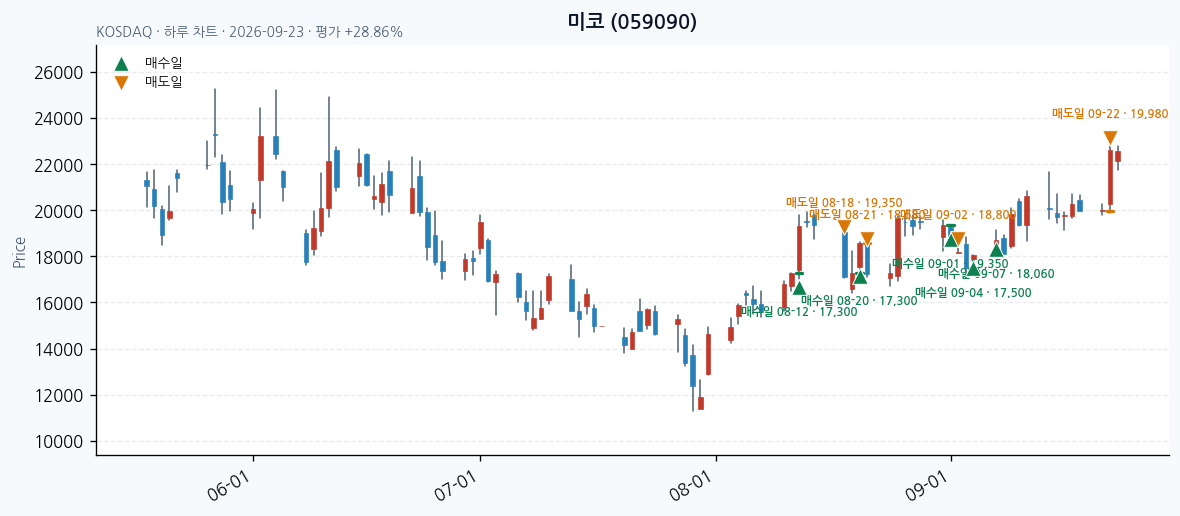1180x516 pixels.
Task: Click the 08-21 orange sell triangle marker
Action: tap(867, 239)
